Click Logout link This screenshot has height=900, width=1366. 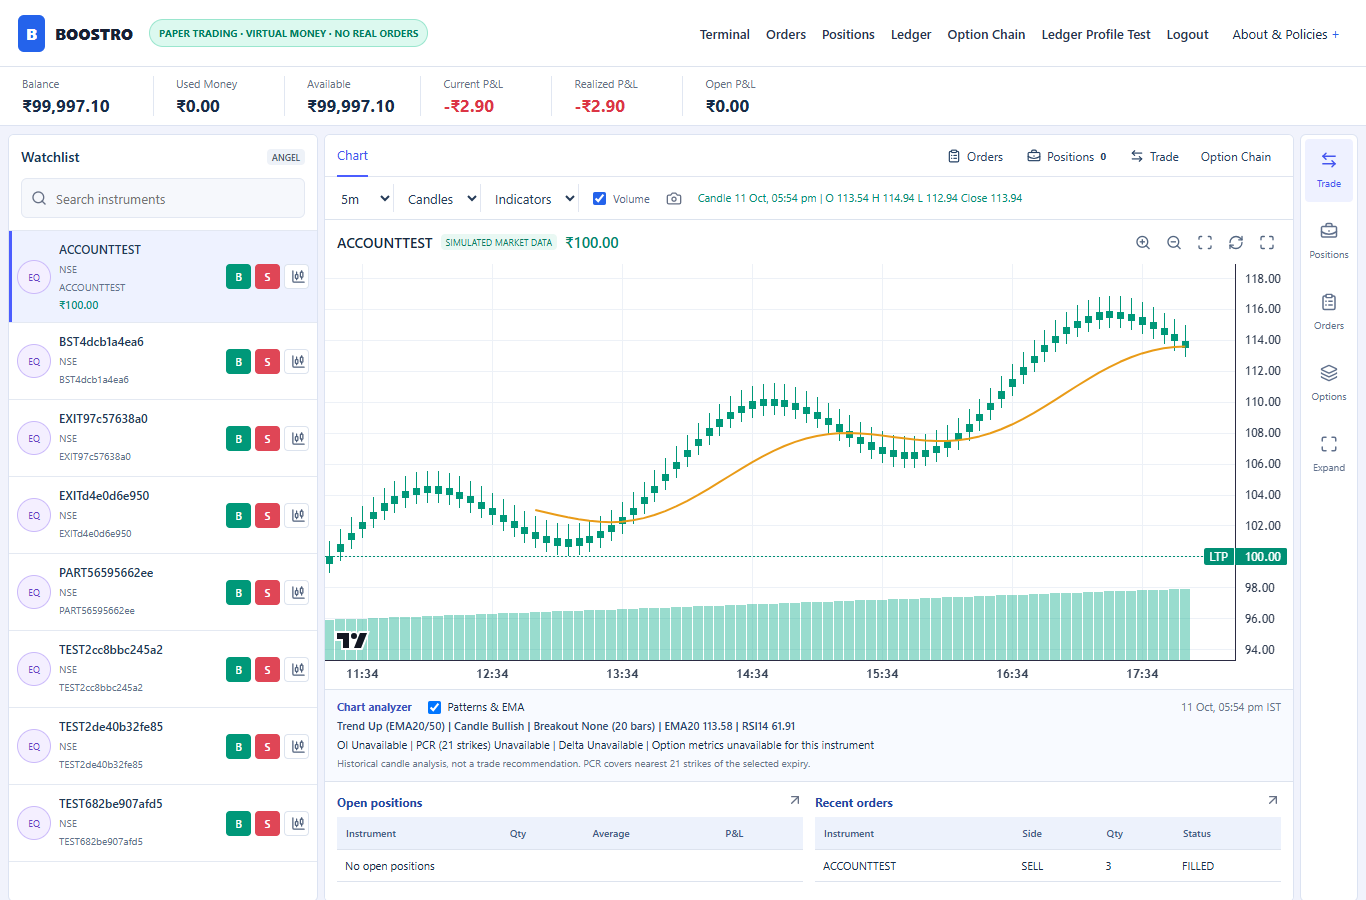click(x=1187, y=34)
